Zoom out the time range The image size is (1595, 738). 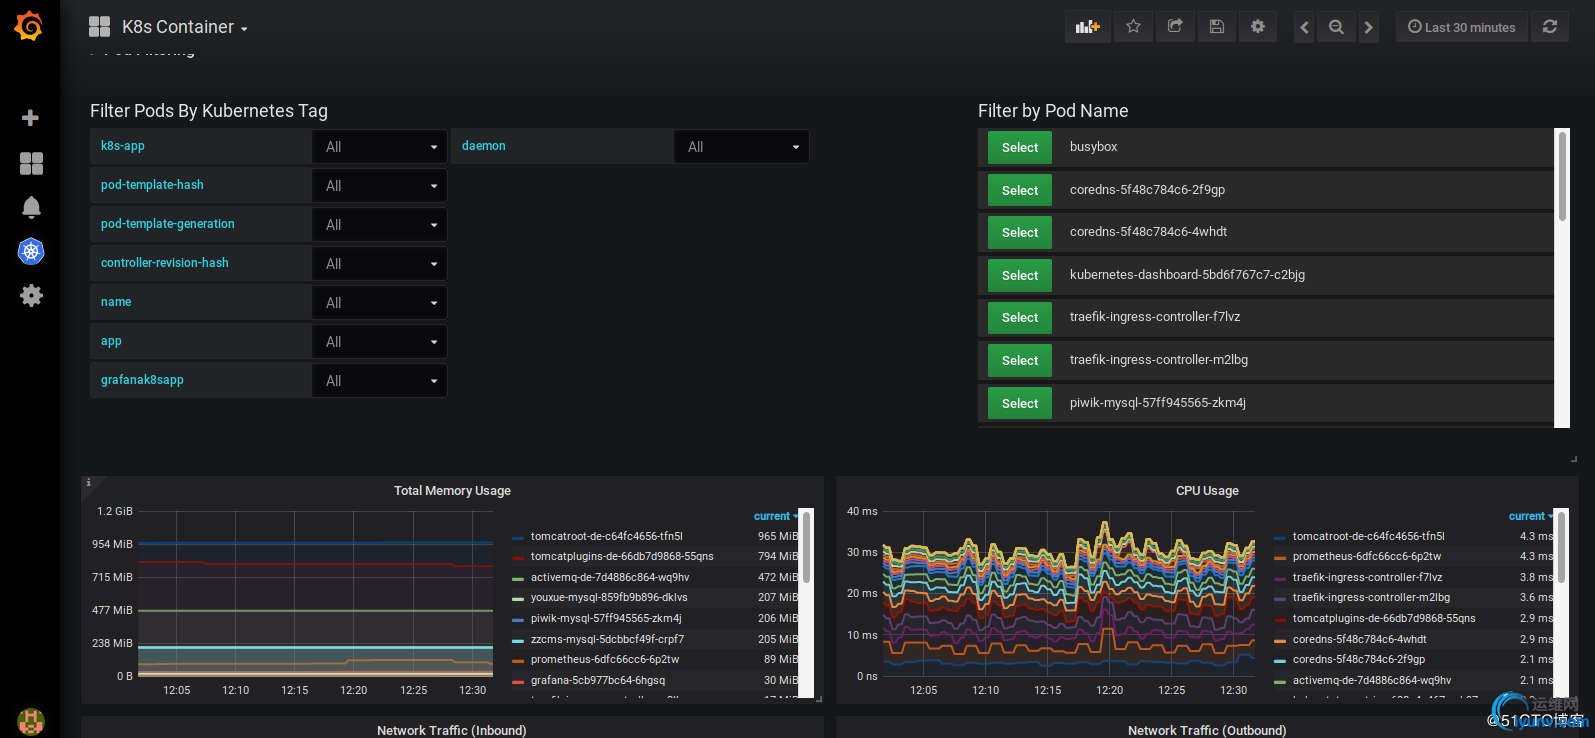pos(1336,28)
